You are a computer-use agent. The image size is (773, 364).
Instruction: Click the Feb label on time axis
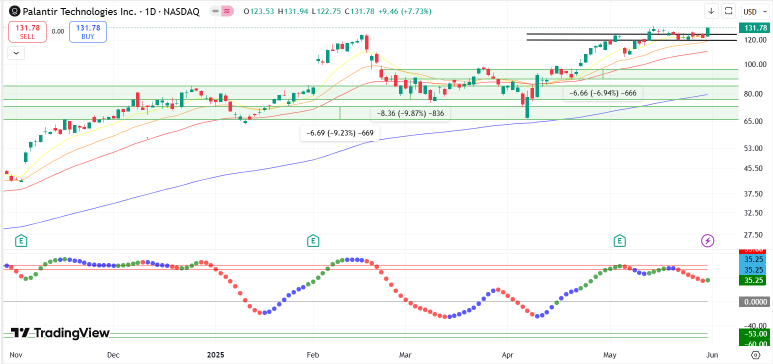312,355
